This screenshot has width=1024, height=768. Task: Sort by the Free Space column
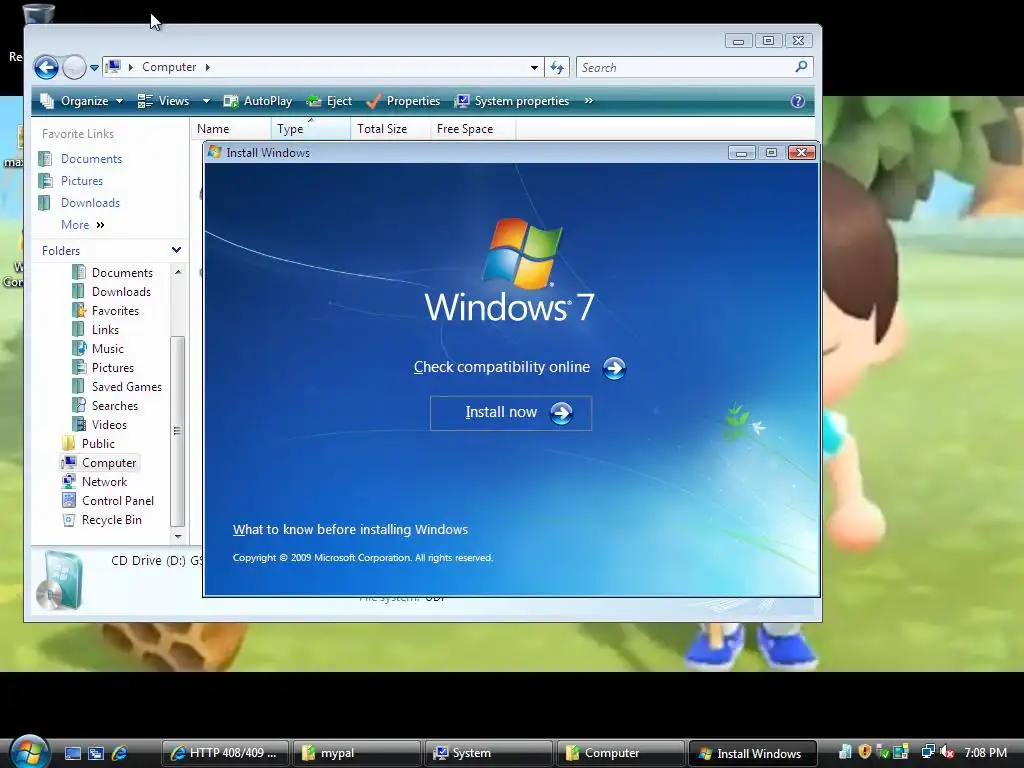(473, 129)
